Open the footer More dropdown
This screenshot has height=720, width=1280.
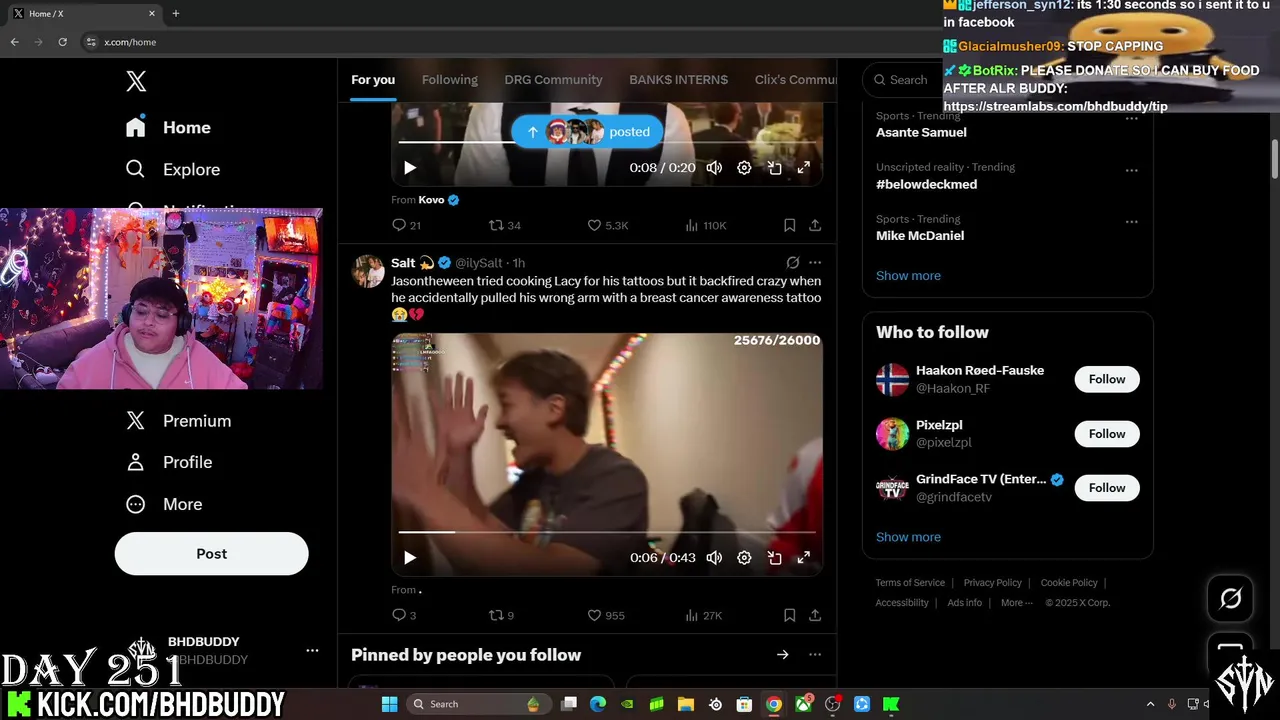click(x=1017, y=603)
